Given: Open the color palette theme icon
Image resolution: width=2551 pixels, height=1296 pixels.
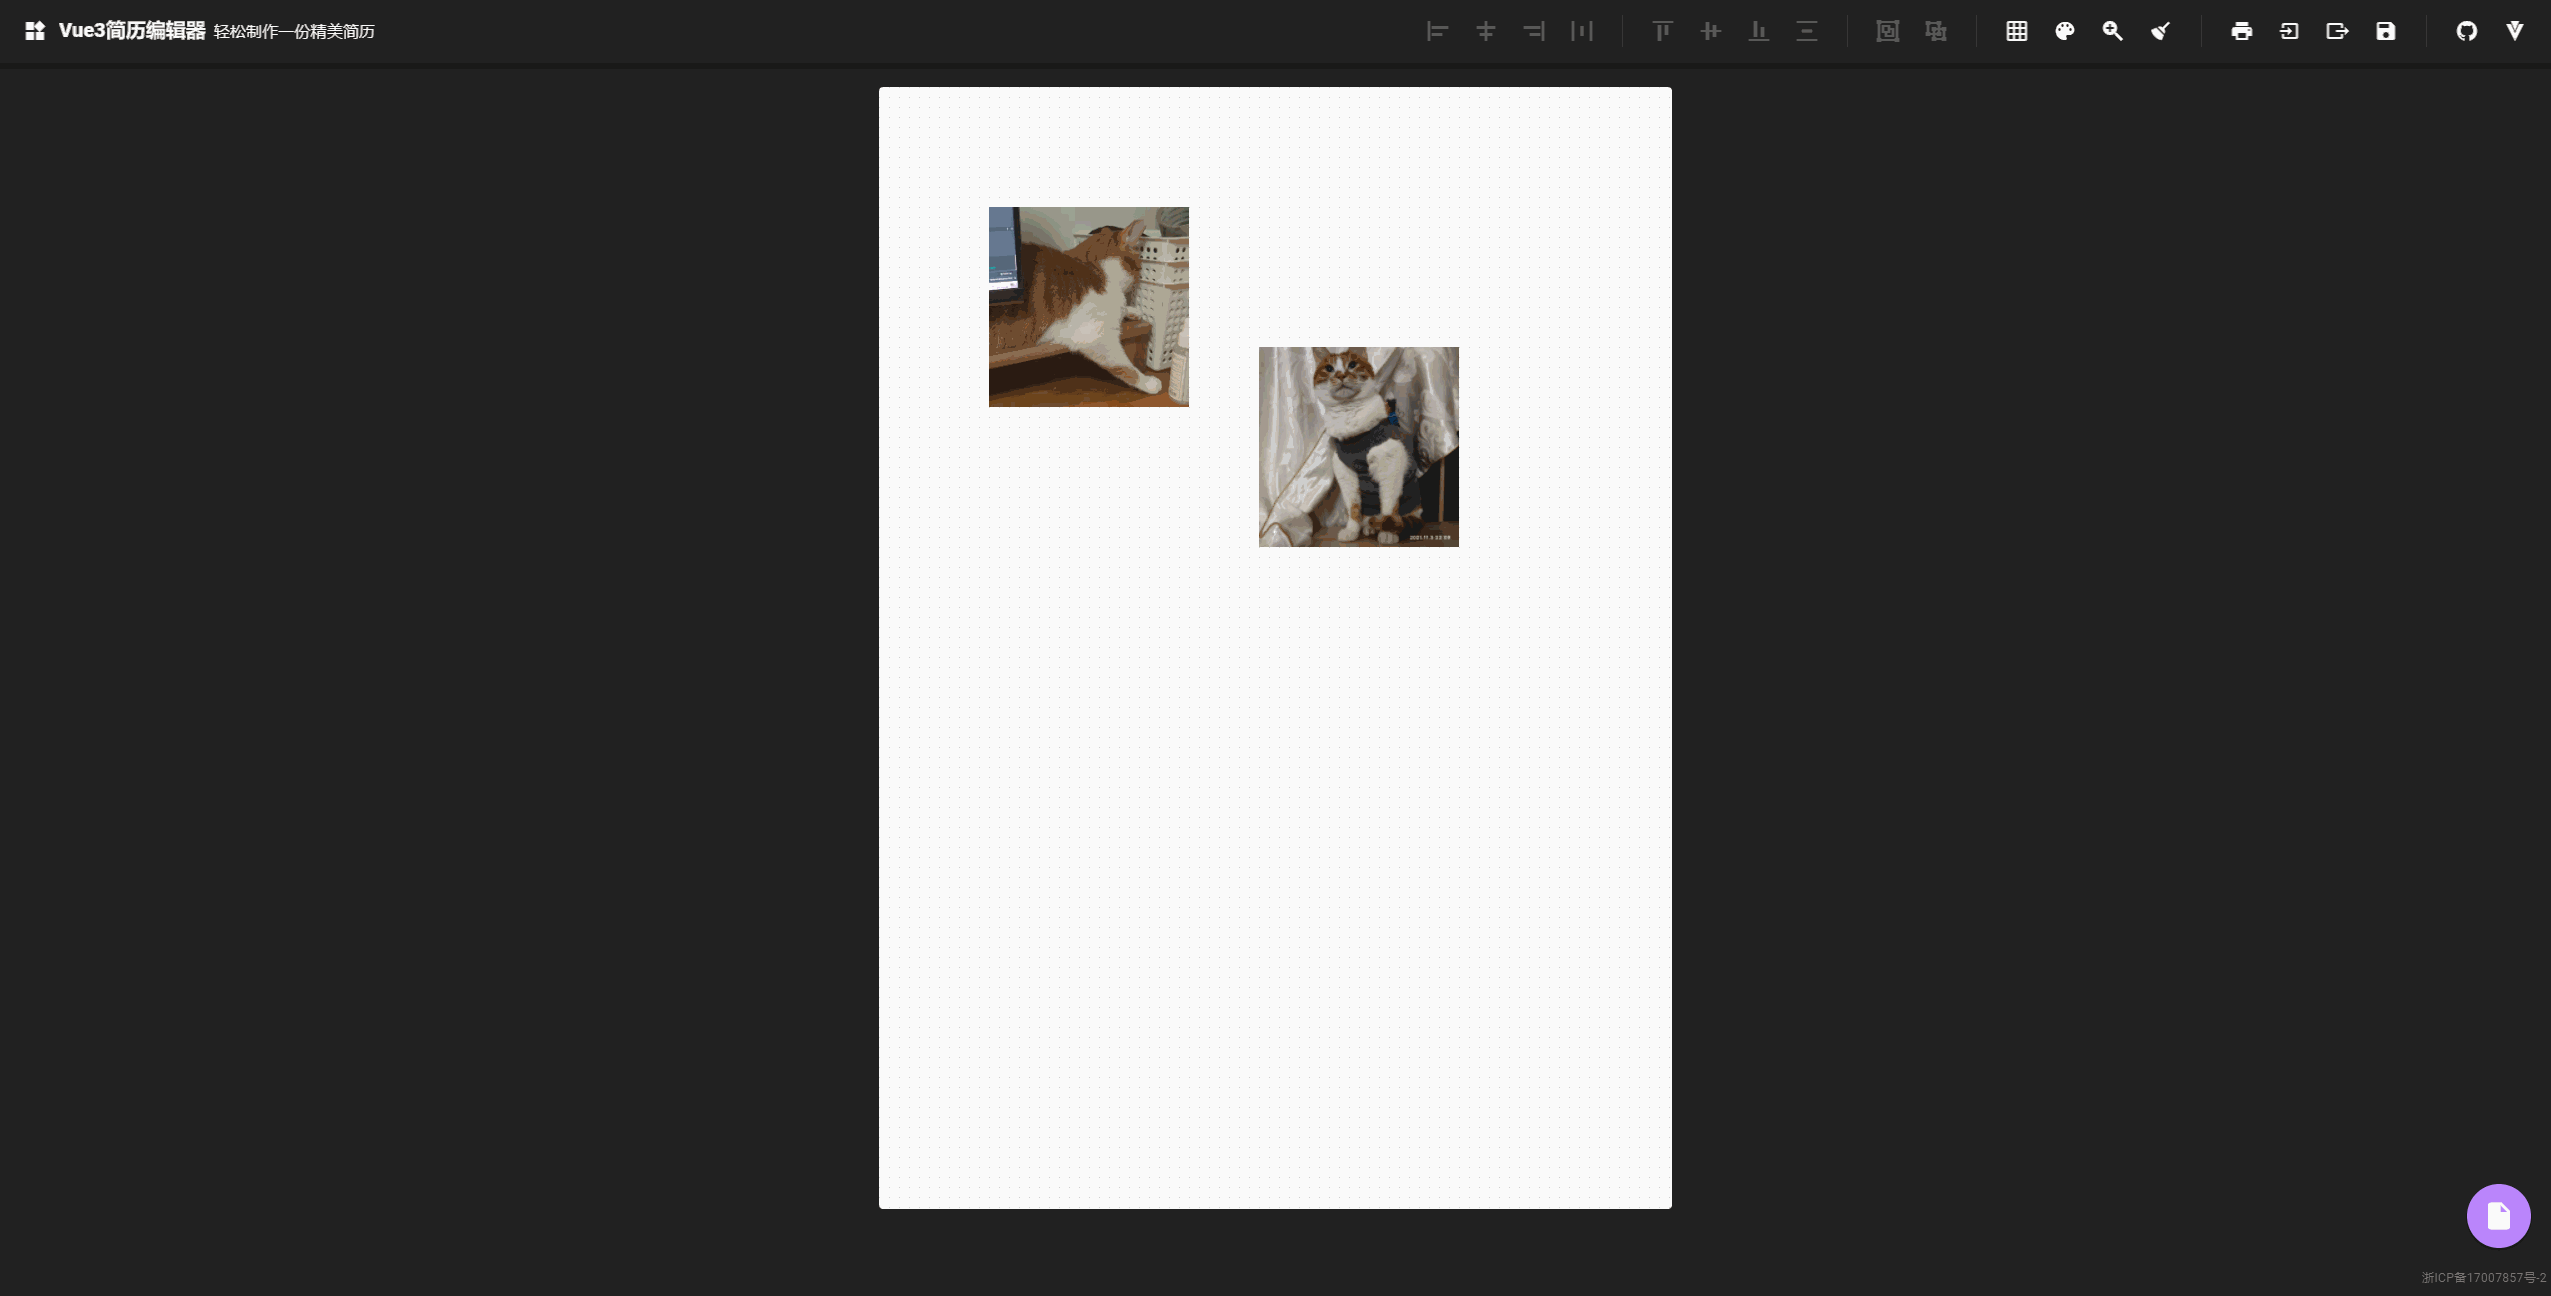Looking at the screenshot, I should pyautogui.click(x=2064, y=31).
